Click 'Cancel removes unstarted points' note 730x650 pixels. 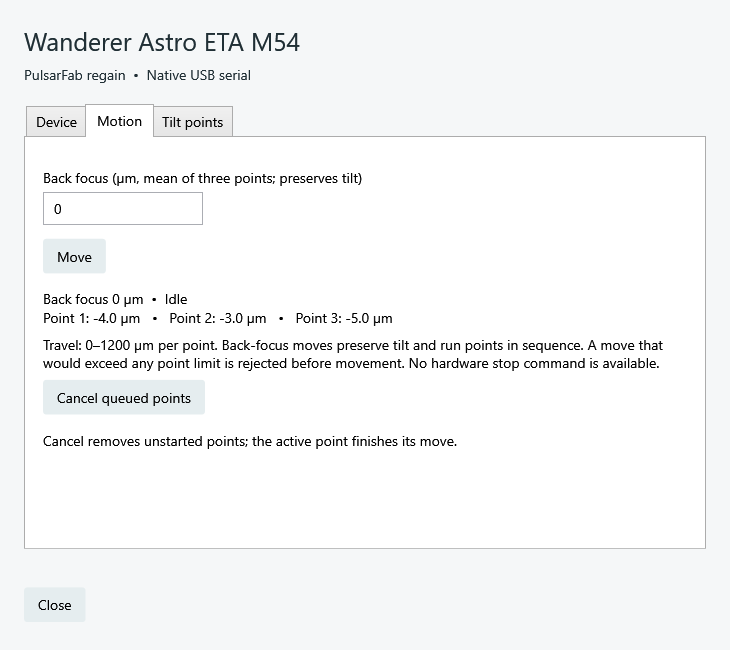[x=250, y=441]
